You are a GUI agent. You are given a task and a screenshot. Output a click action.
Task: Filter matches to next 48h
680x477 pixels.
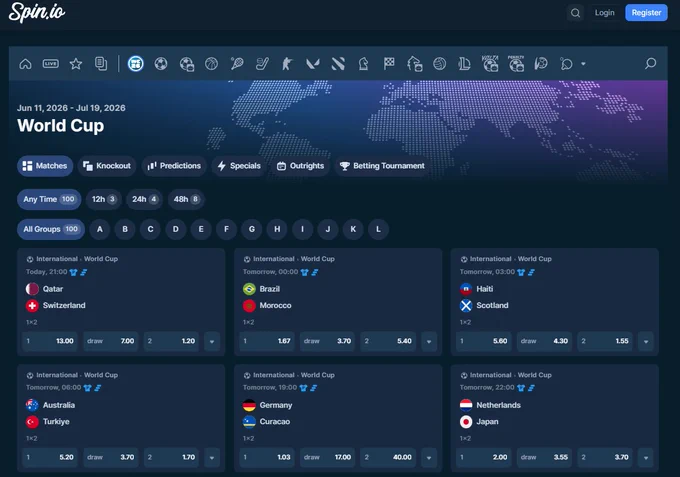186,199
